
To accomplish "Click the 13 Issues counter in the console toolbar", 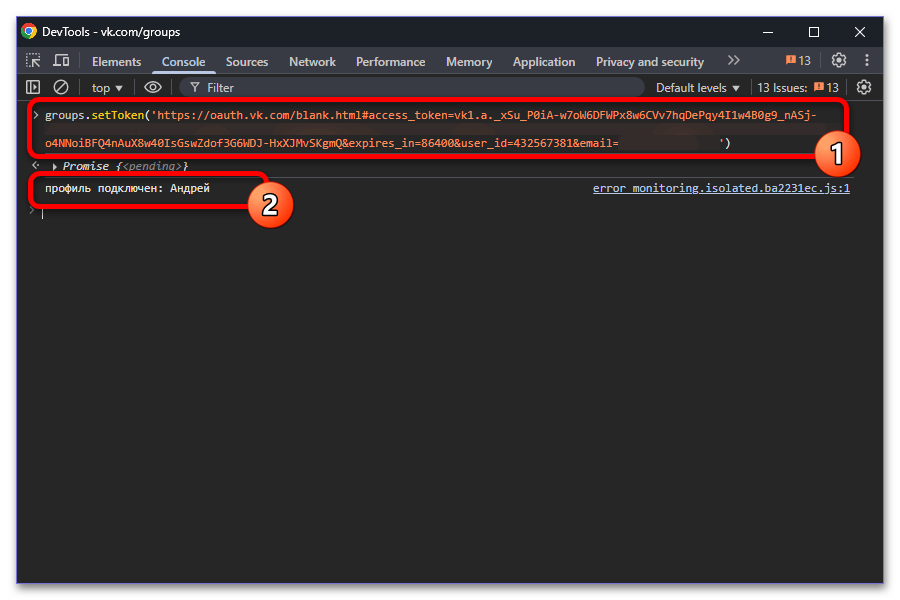I will pos(798,88).
